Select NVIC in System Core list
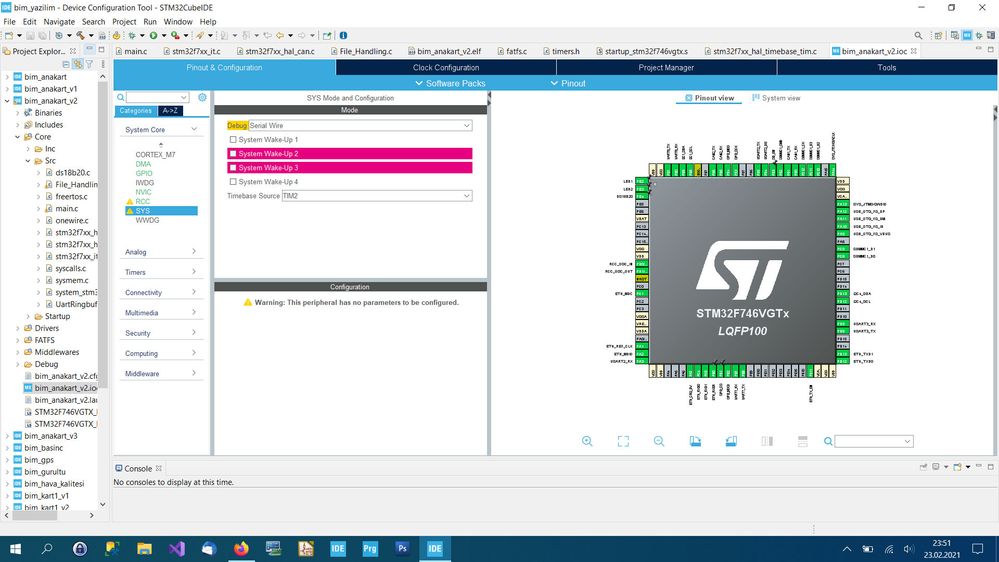This screenshot has width=999, height=562. [x=143, y=192]
